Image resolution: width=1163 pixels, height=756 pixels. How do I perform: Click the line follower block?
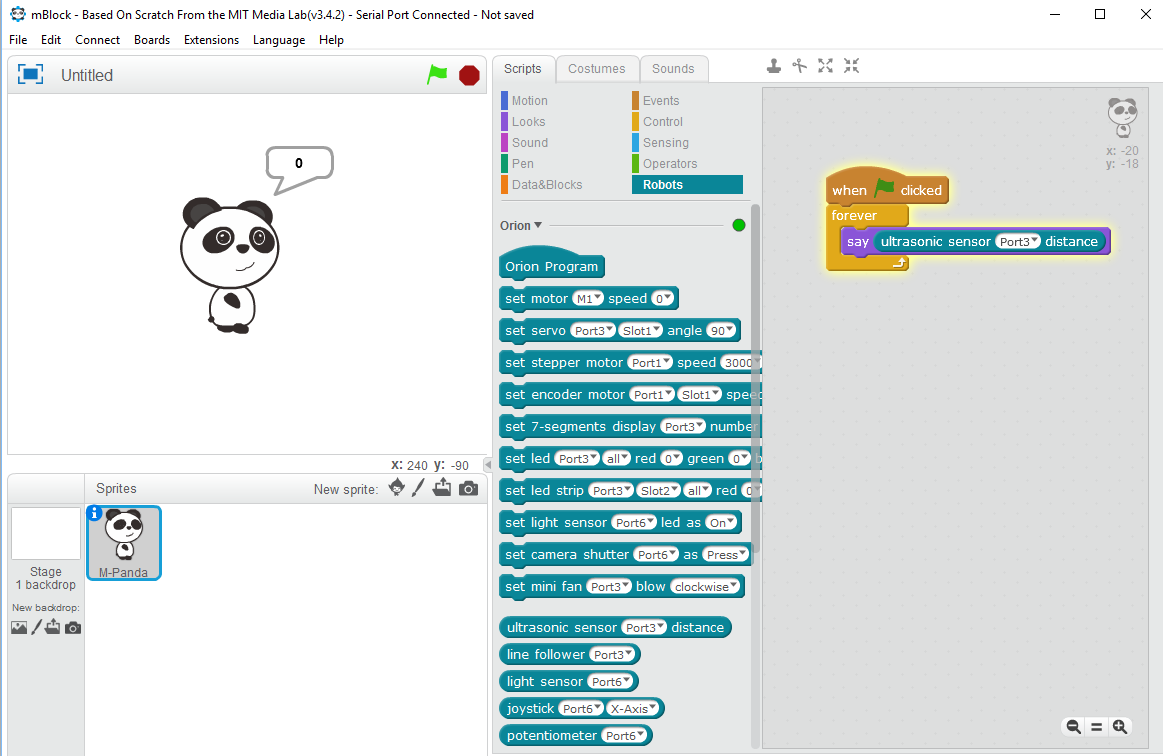tap(570, 654)
